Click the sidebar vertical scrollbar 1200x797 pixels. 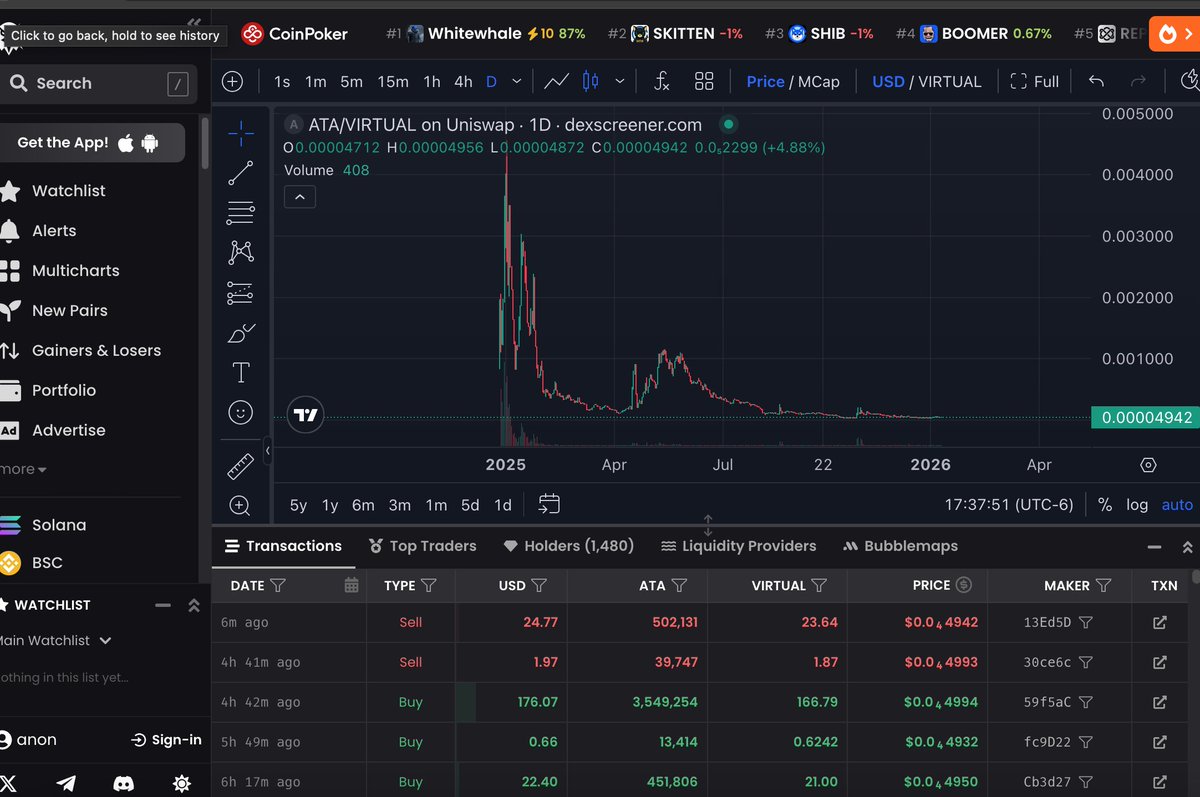coord(205,142)
